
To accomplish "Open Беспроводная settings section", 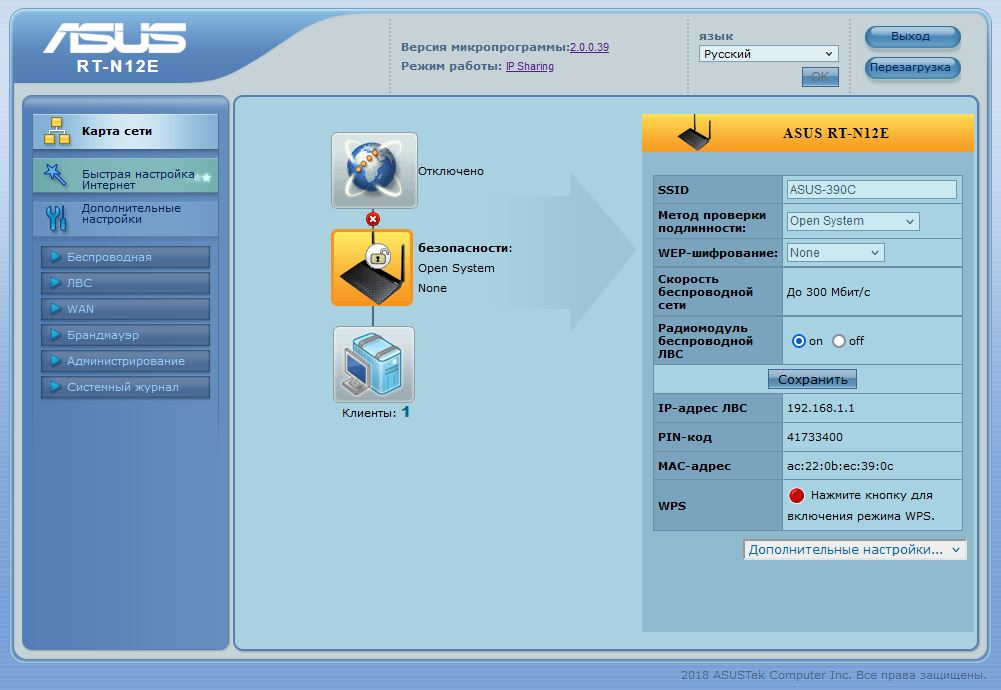I will pos(126,257).
